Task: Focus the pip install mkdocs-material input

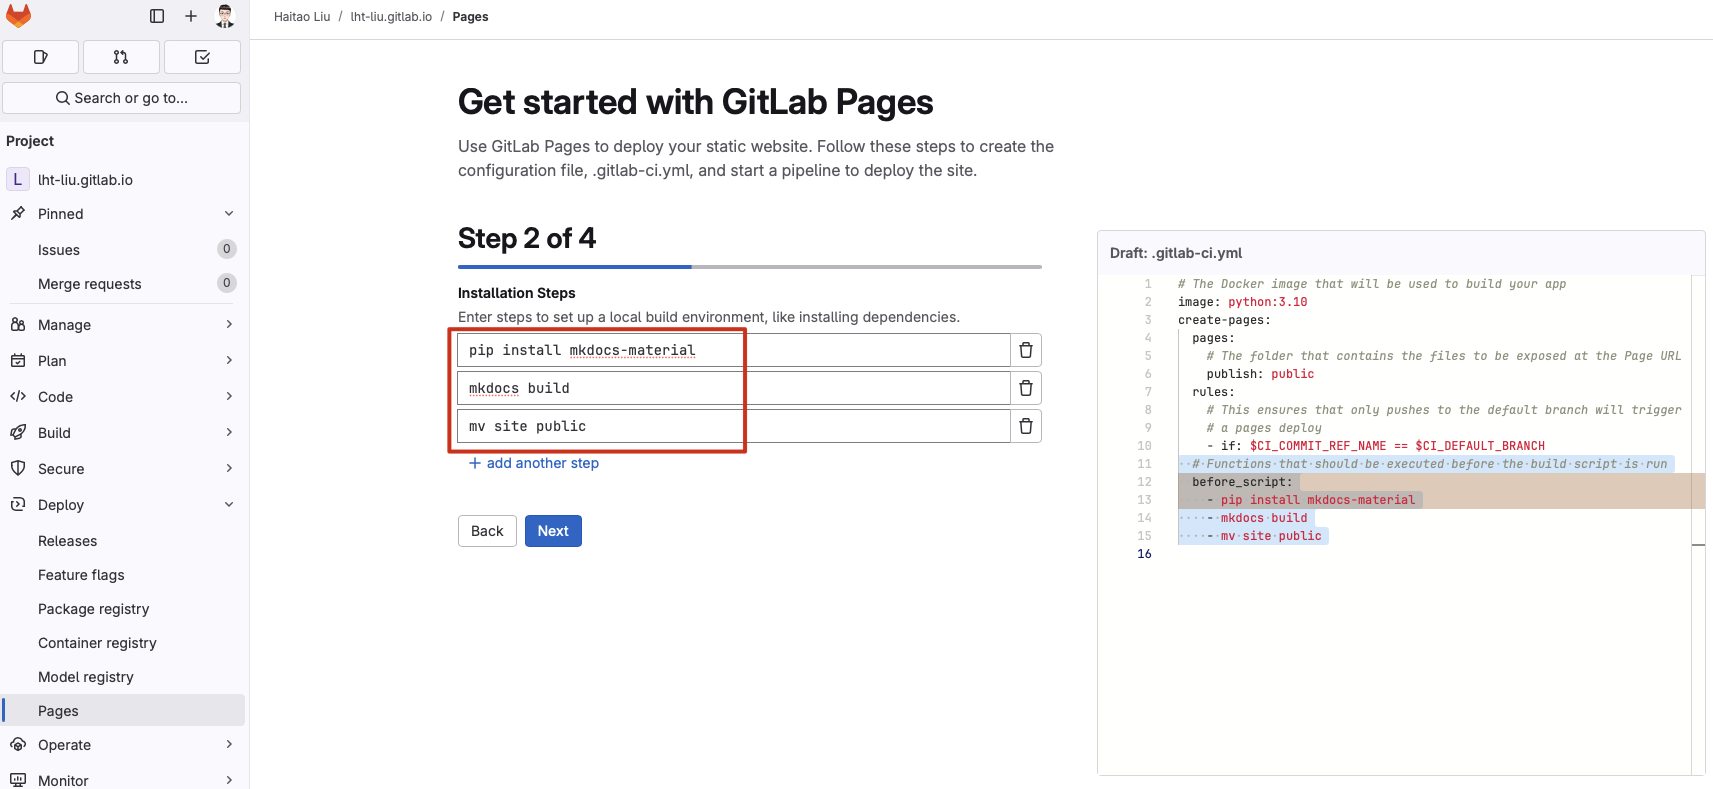Action: [x=734, y=350]
